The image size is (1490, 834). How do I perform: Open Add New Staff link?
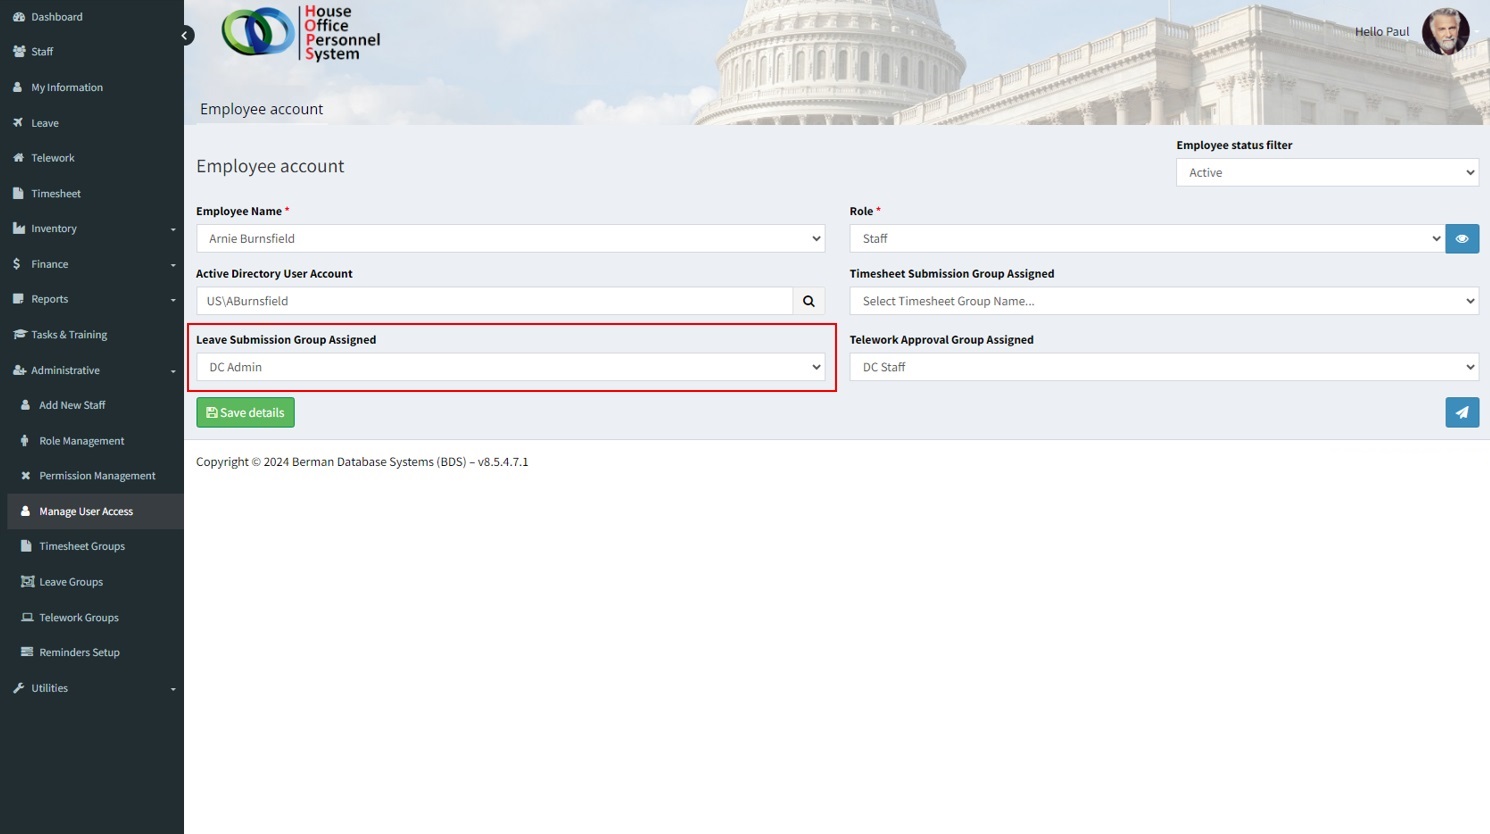tap(72, 405)
